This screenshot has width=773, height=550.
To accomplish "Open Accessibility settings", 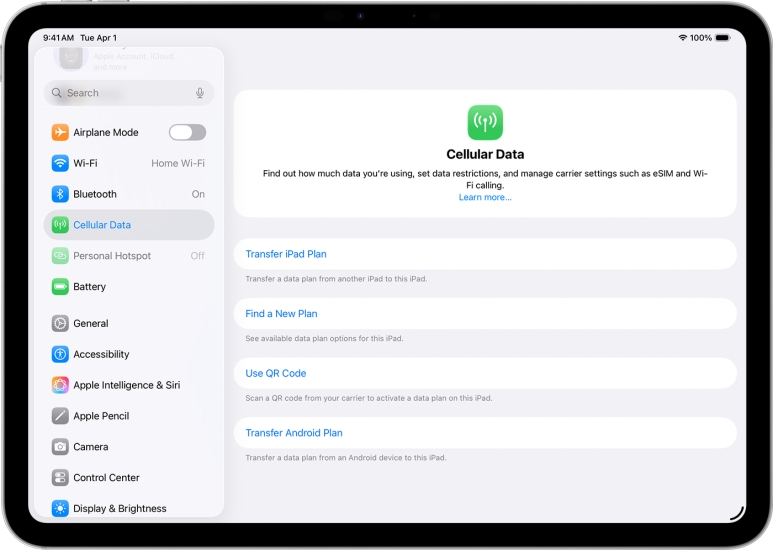I will (129, 354).
